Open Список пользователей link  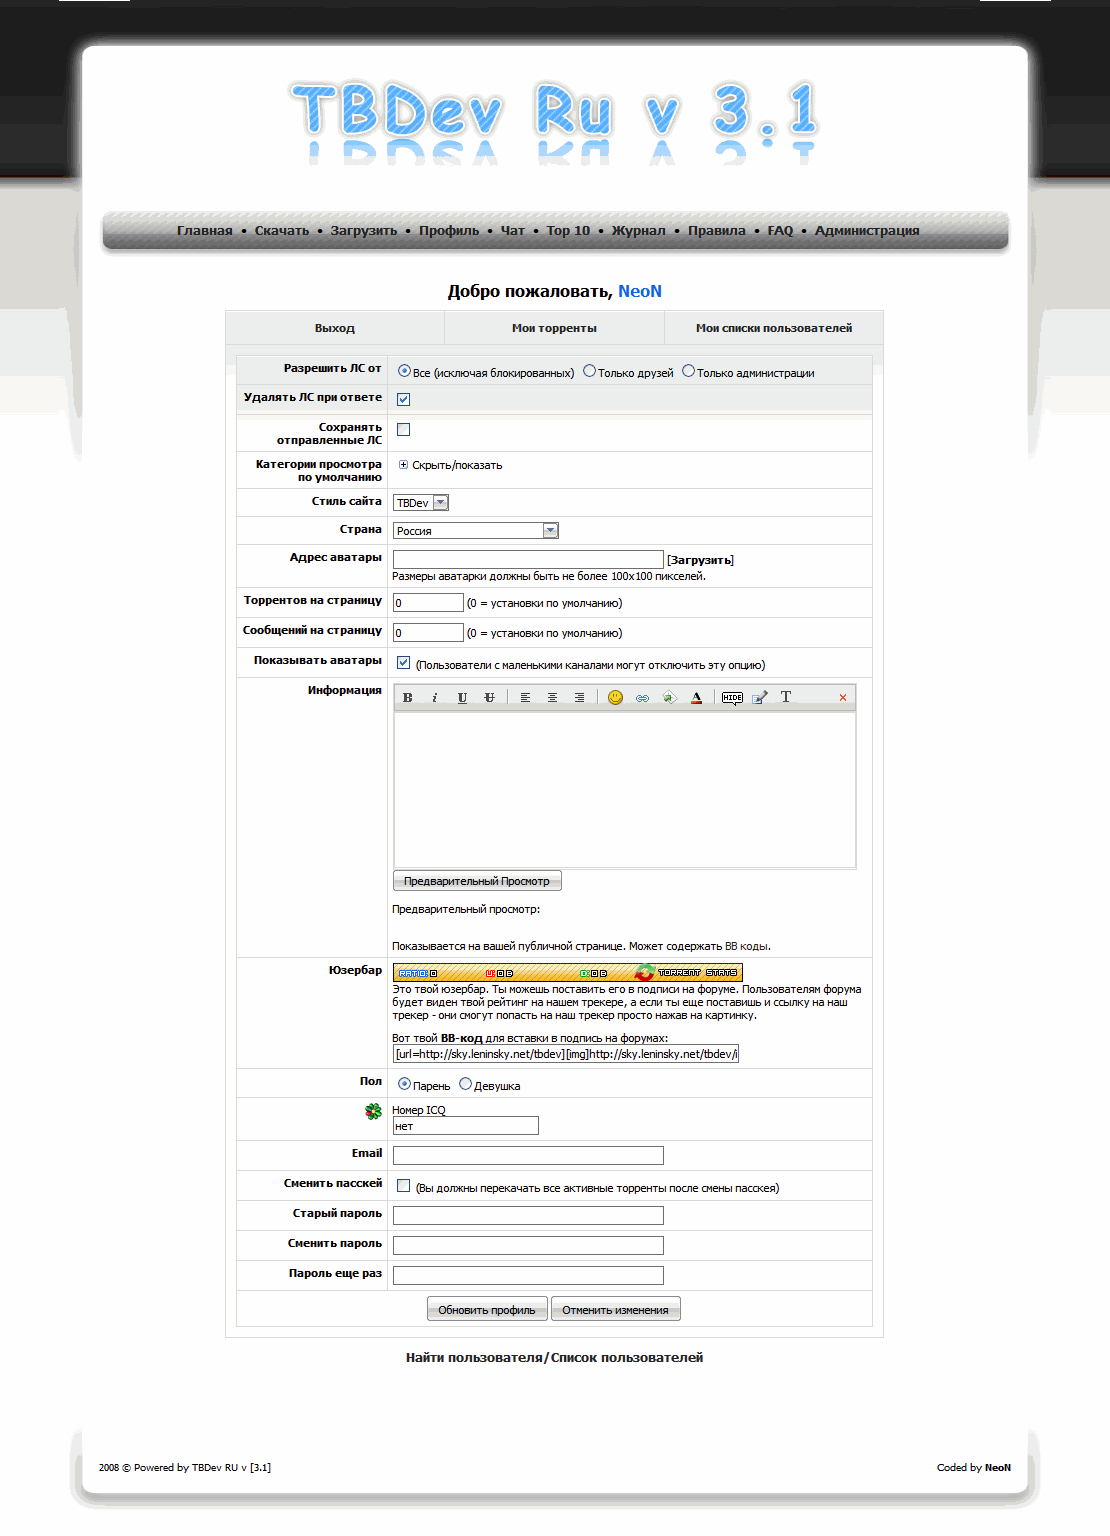click(x=627, y=1358)
